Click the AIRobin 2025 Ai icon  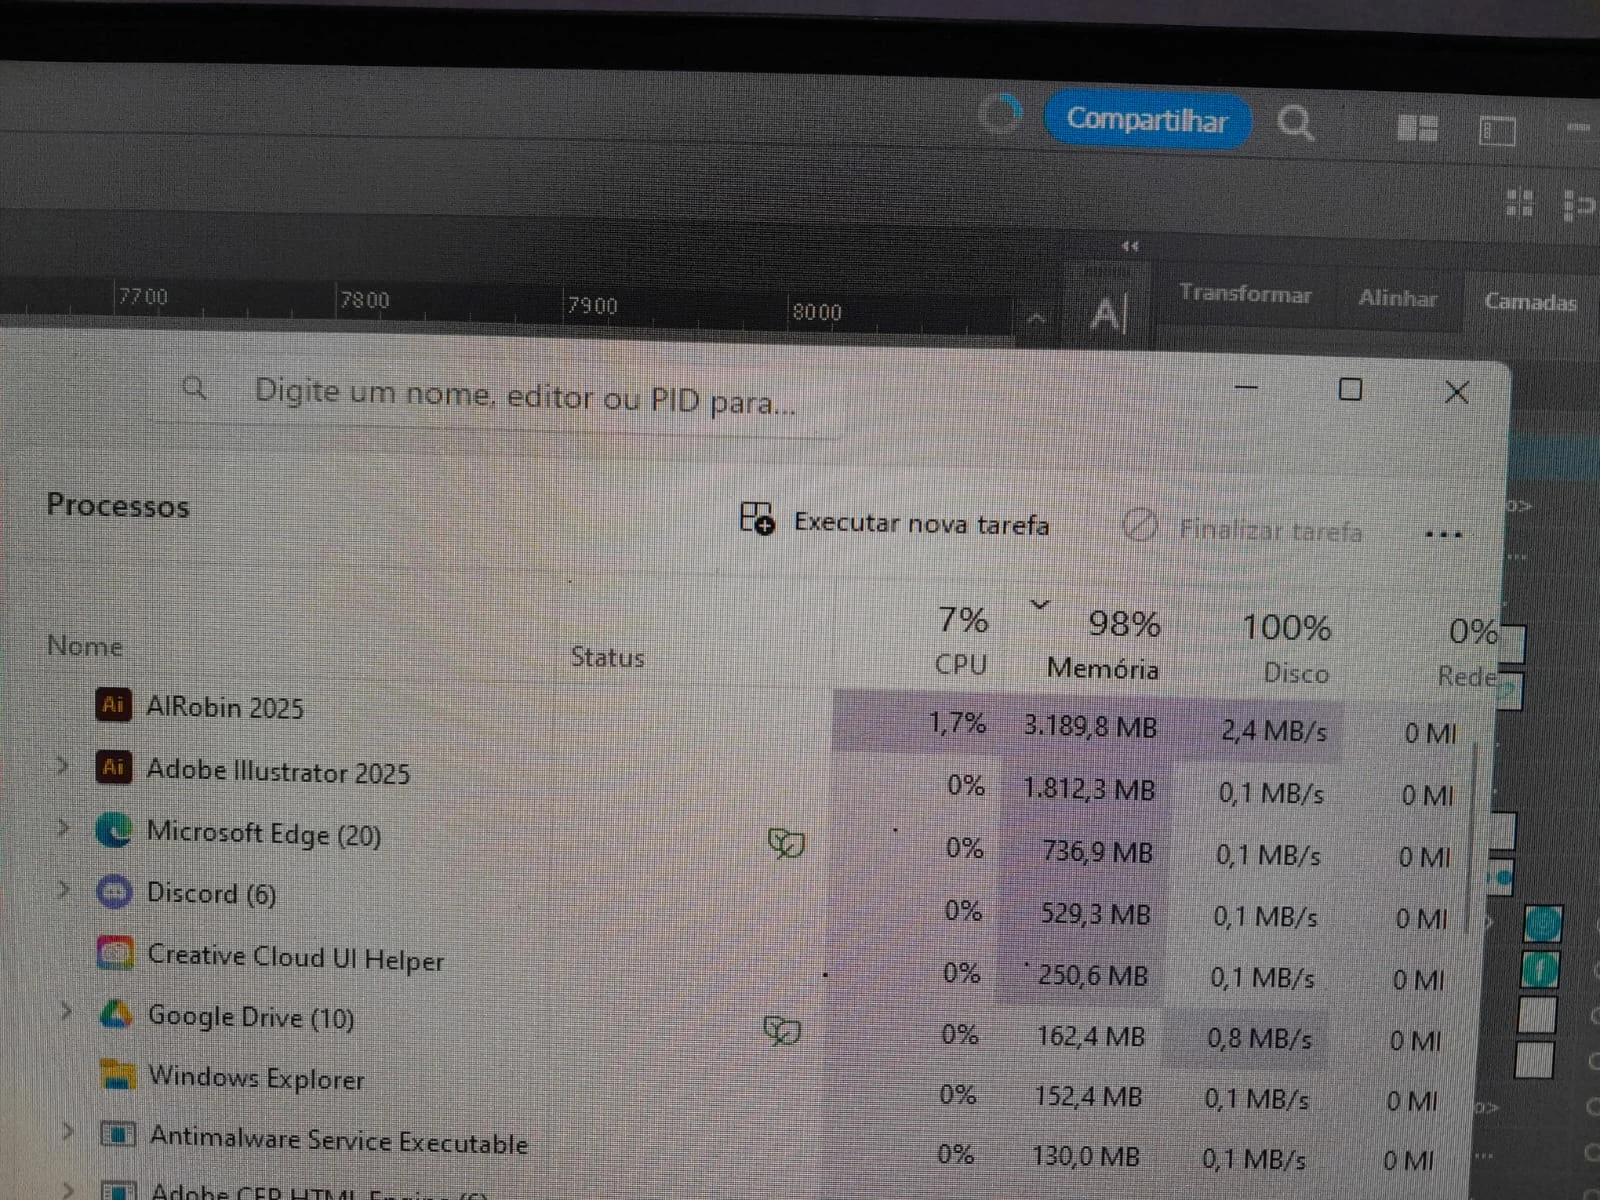113,705
